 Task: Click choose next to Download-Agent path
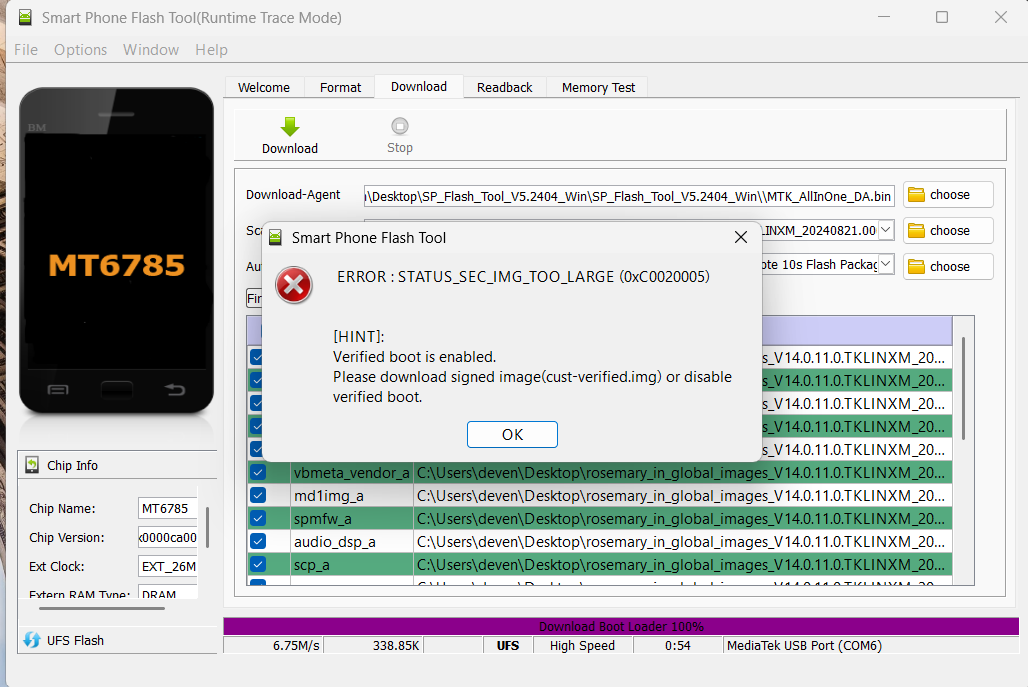tap(948, 195)
